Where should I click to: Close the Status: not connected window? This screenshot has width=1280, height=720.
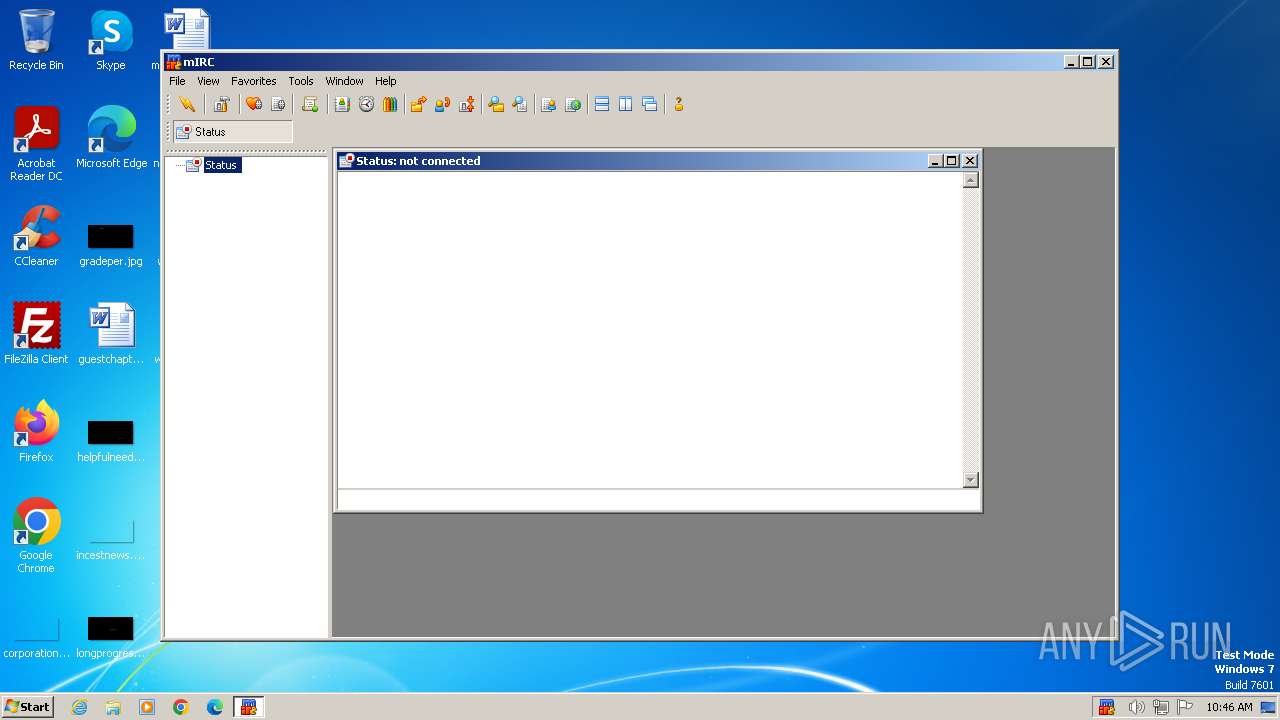(970, 161)
